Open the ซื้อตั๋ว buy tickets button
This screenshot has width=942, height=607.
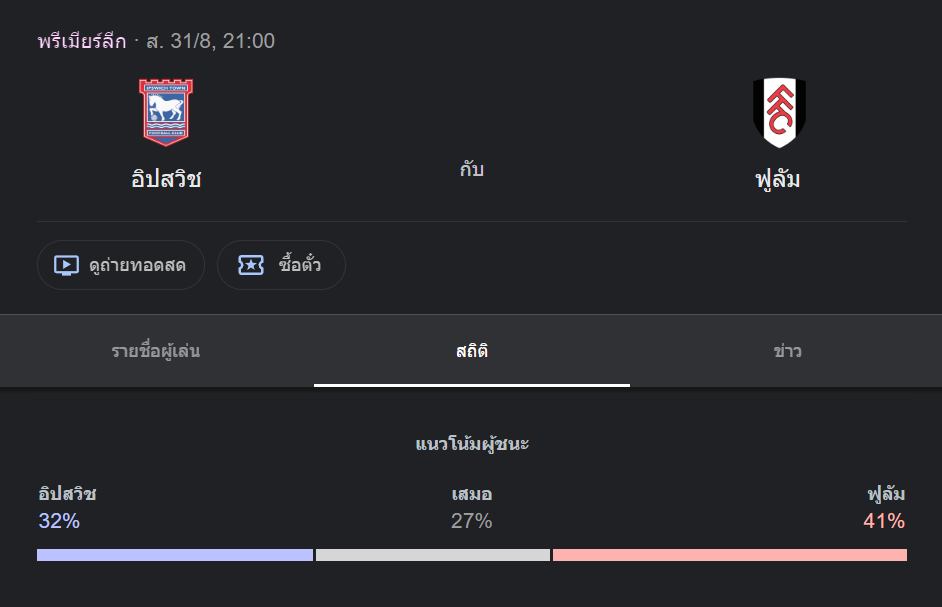click(281, 265)
